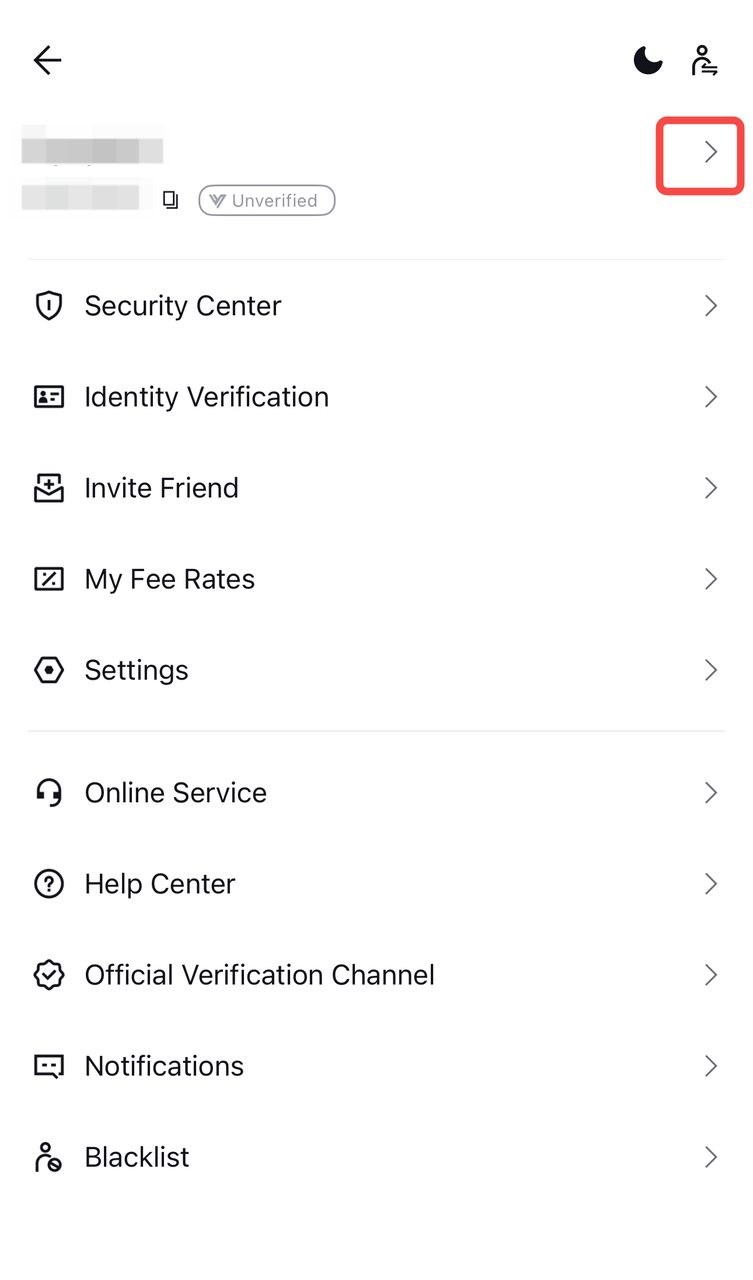Copy the UID with the copy icon
753x1280 pixels.
pos(171,200)
